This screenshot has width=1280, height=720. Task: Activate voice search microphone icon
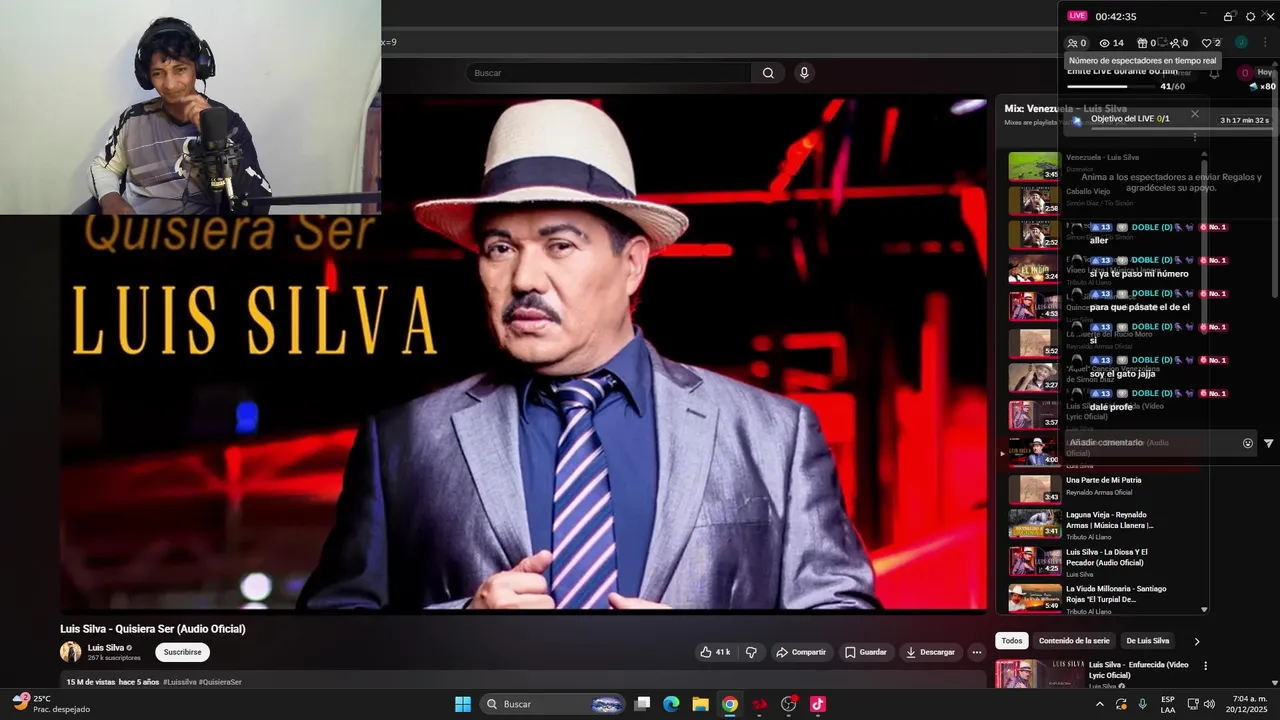click(x=804, y=73)
